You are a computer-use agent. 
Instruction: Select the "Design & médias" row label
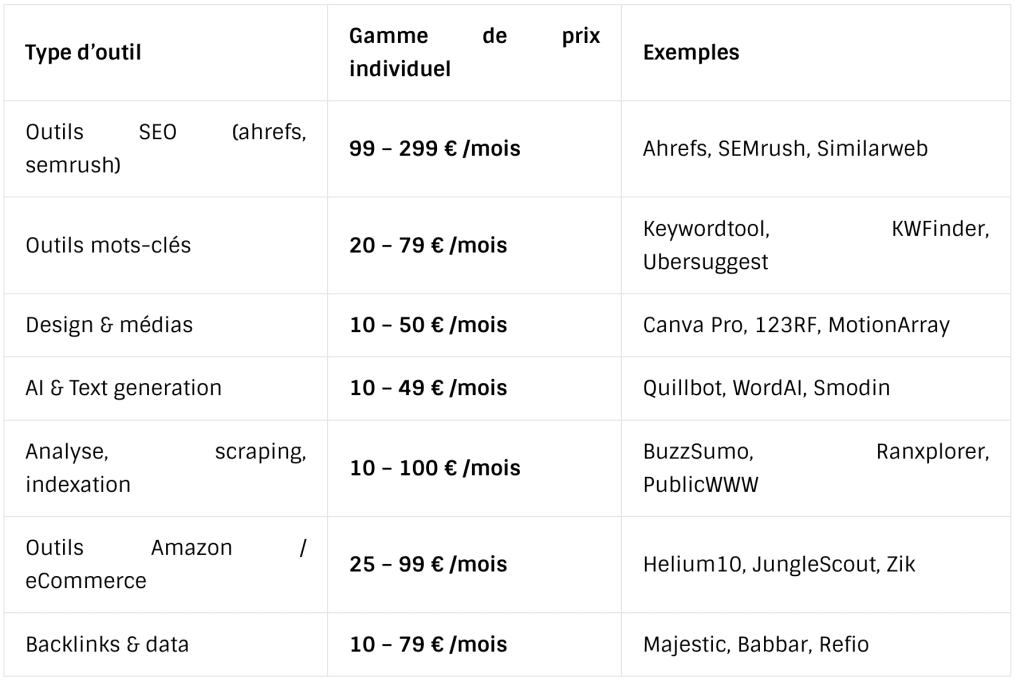coord(109,325)
